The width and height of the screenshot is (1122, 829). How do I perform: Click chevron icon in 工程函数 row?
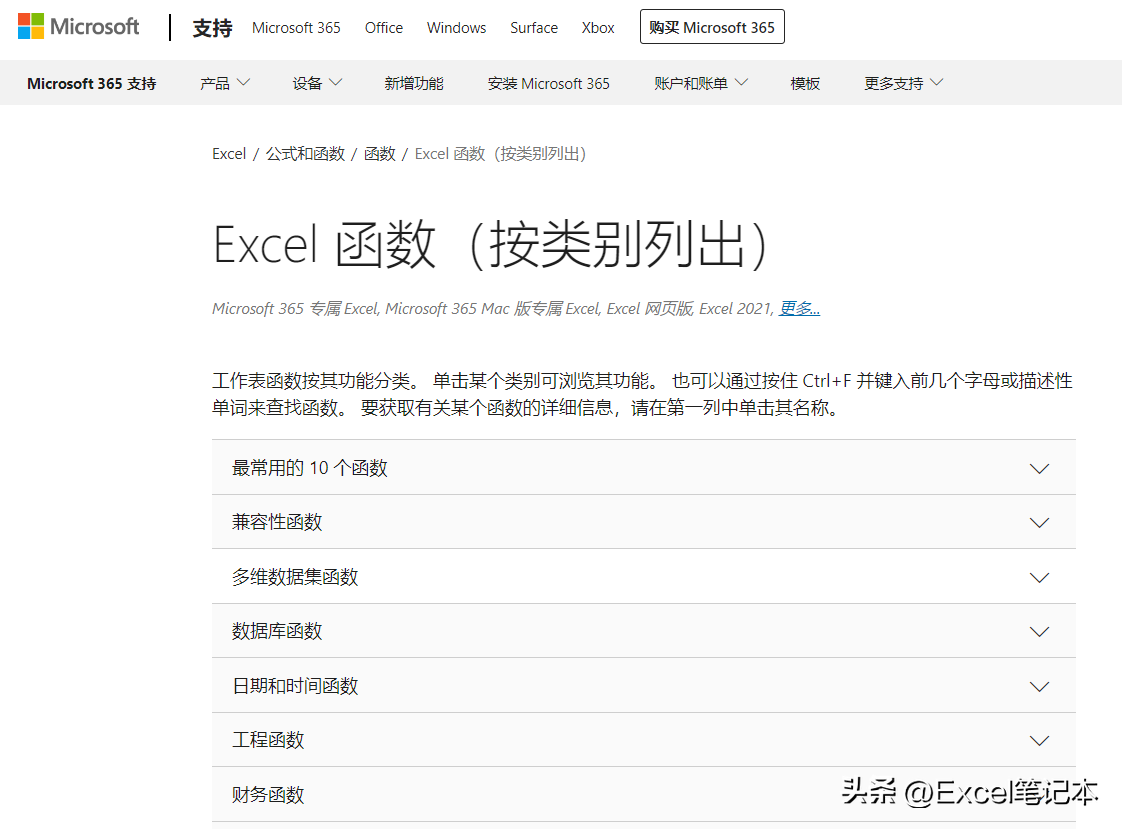(x=1039, y=740)
